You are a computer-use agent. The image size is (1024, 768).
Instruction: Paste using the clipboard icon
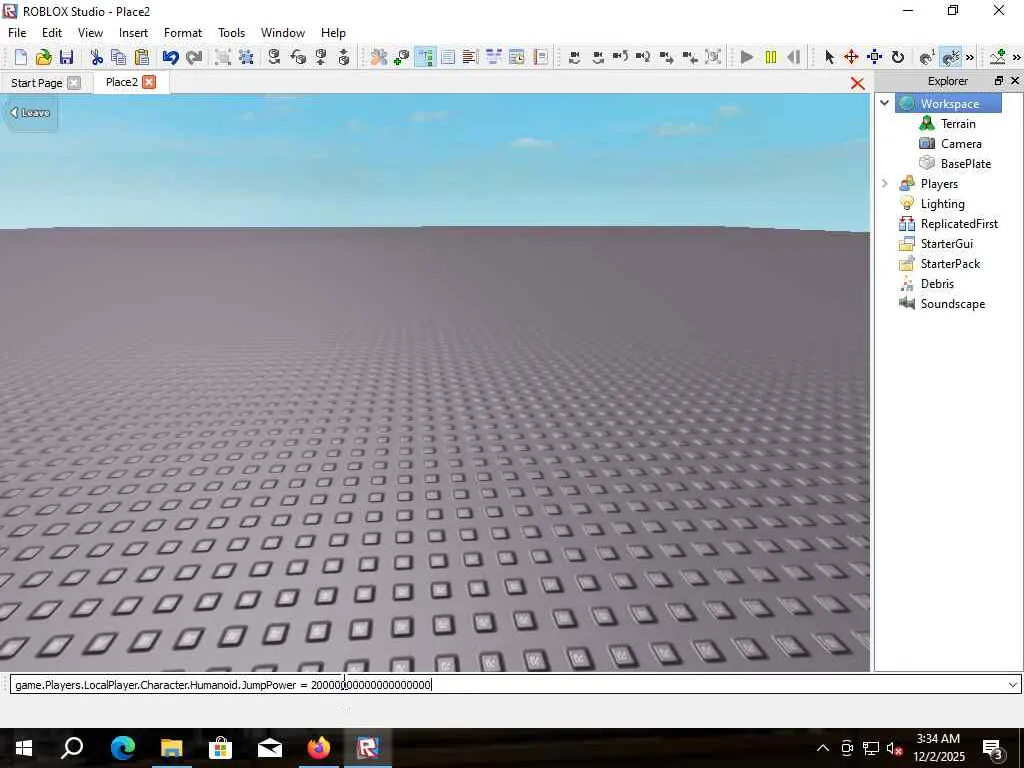[x=142, y=57]
